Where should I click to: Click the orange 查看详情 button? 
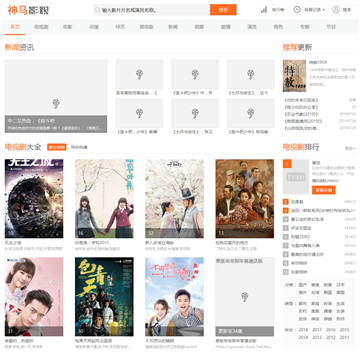coord(324,190)
